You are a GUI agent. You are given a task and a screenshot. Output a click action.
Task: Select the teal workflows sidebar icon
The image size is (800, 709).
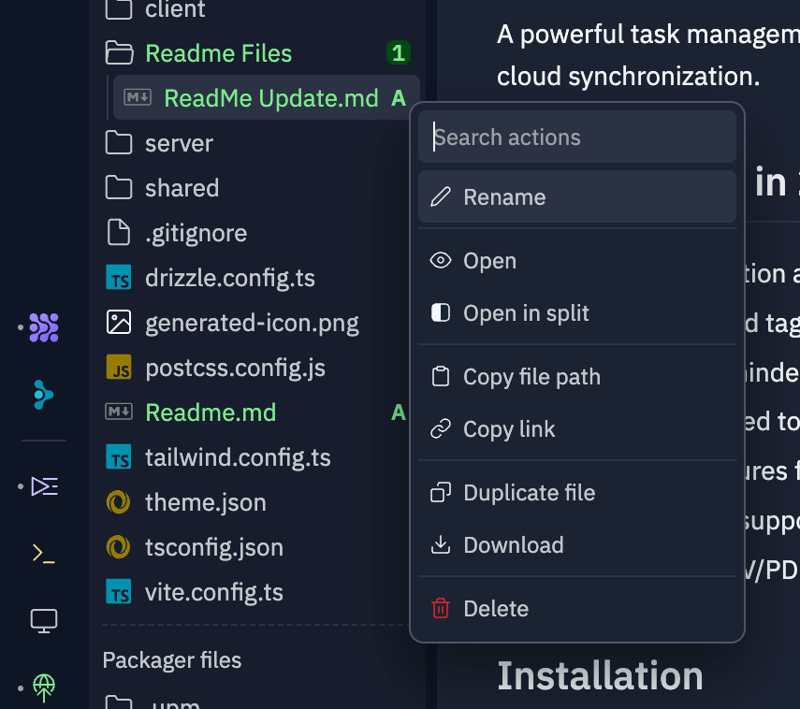pos(42,395)
